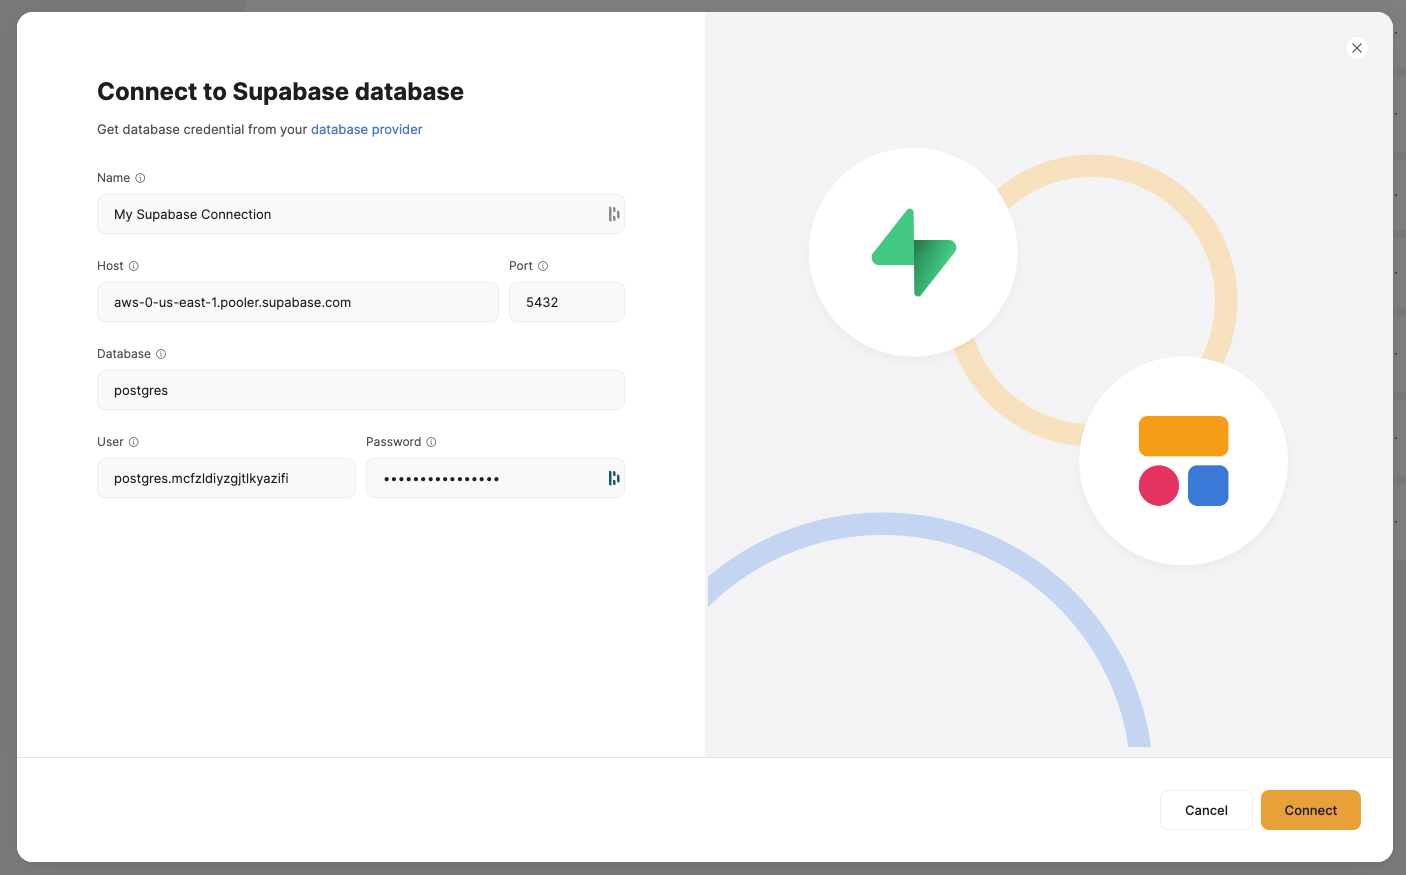Image resolution: width=1406 pixels, height=875 pixels.
Task: Click the Supabase logo illustration
Action: click(912, 252)
